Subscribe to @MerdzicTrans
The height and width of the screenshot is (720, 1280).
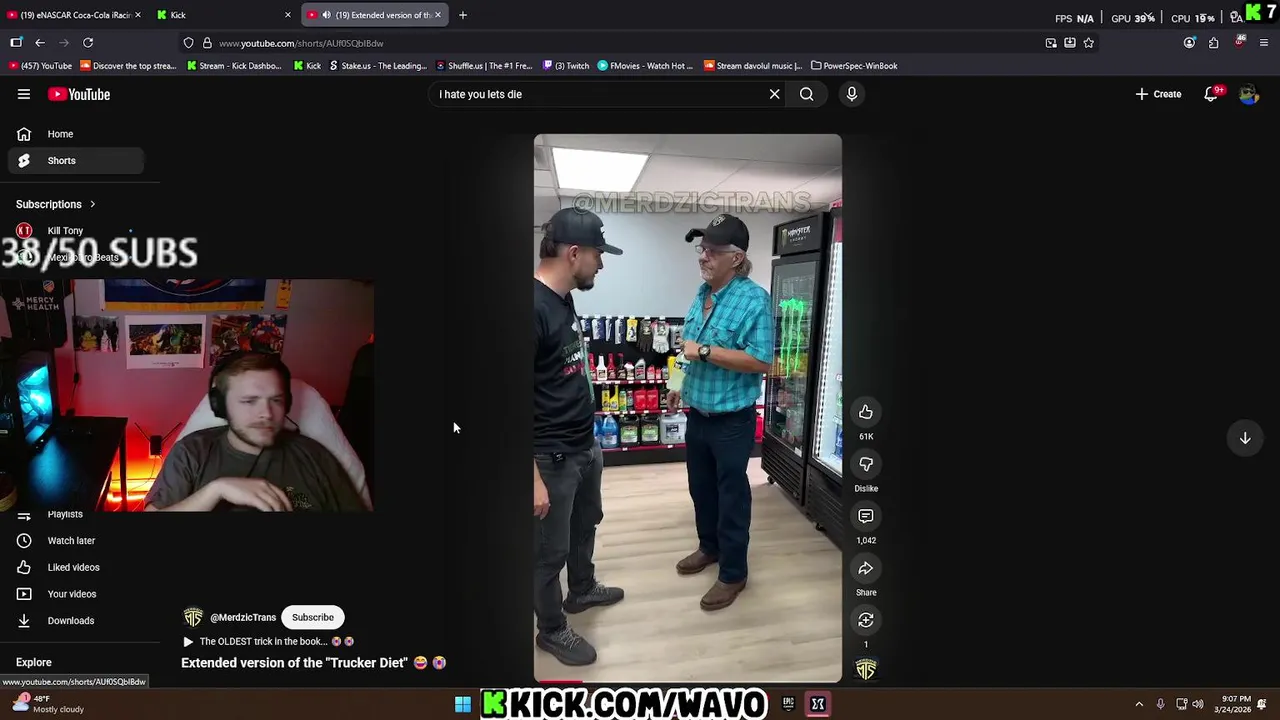click(313, 617)
